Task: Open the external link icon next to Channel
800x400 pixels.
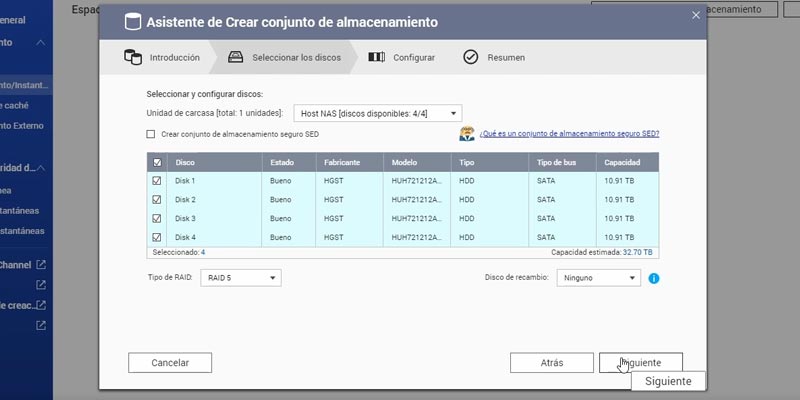Action: pos(41,265)
